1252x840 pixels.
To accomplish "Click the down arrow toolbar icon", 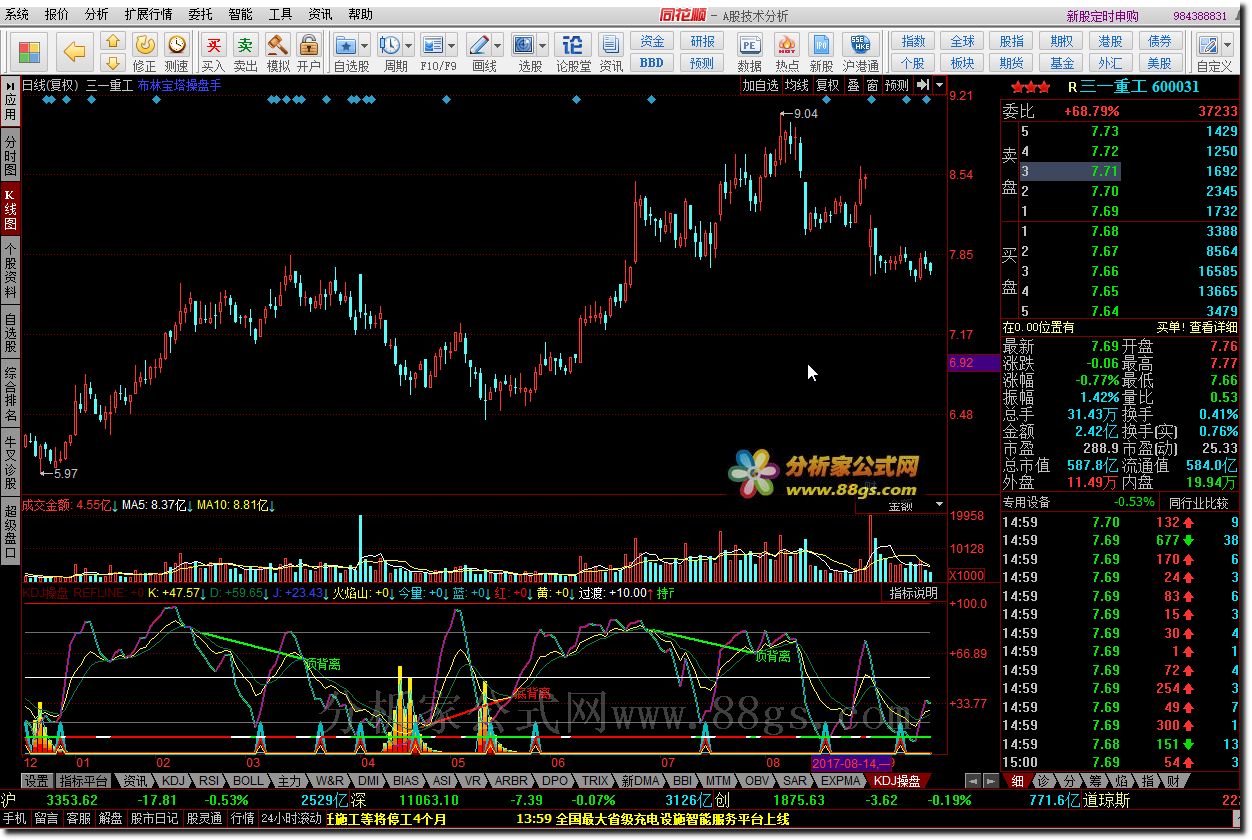I will (113, 62).
